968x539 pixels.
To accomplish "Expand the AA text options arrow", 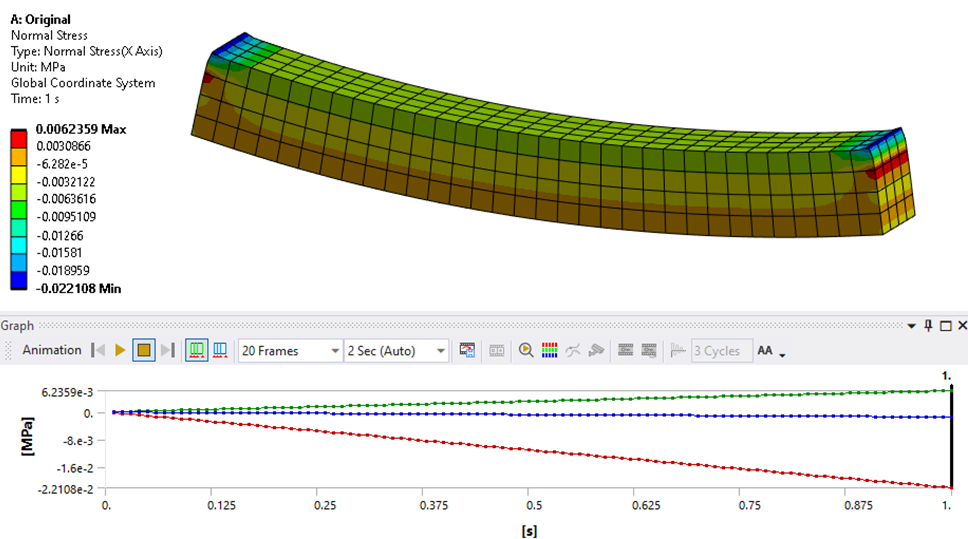I will [x=782, y=354].
